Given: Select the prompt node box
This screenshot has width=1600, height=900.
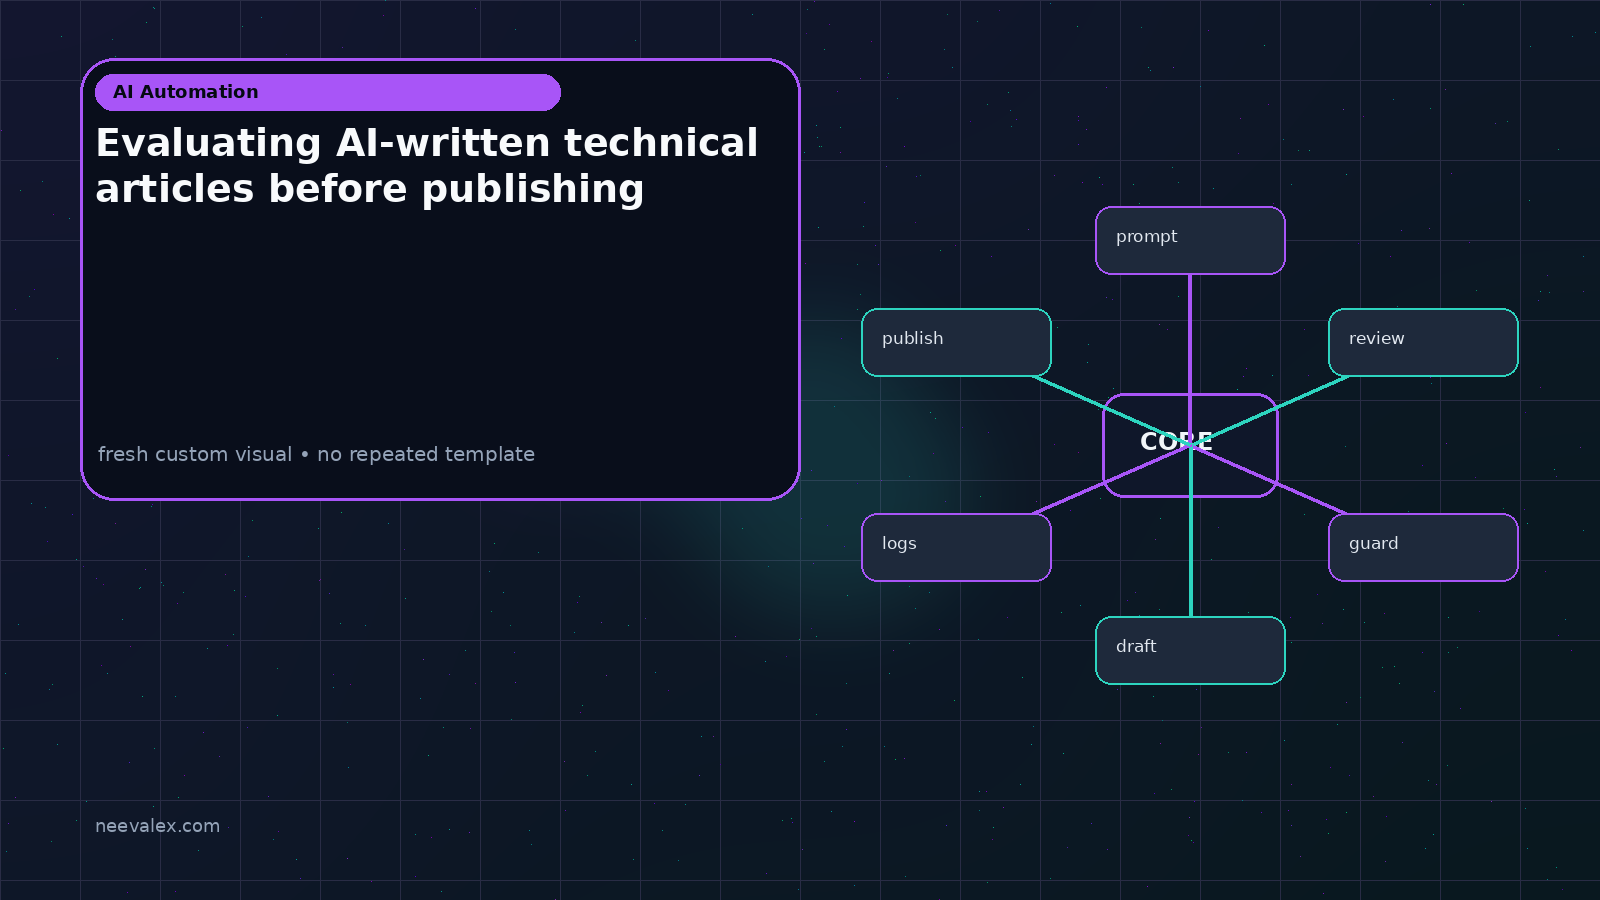Looking at the screenshot, I should pyautogui.click(x=1190, y=240).
